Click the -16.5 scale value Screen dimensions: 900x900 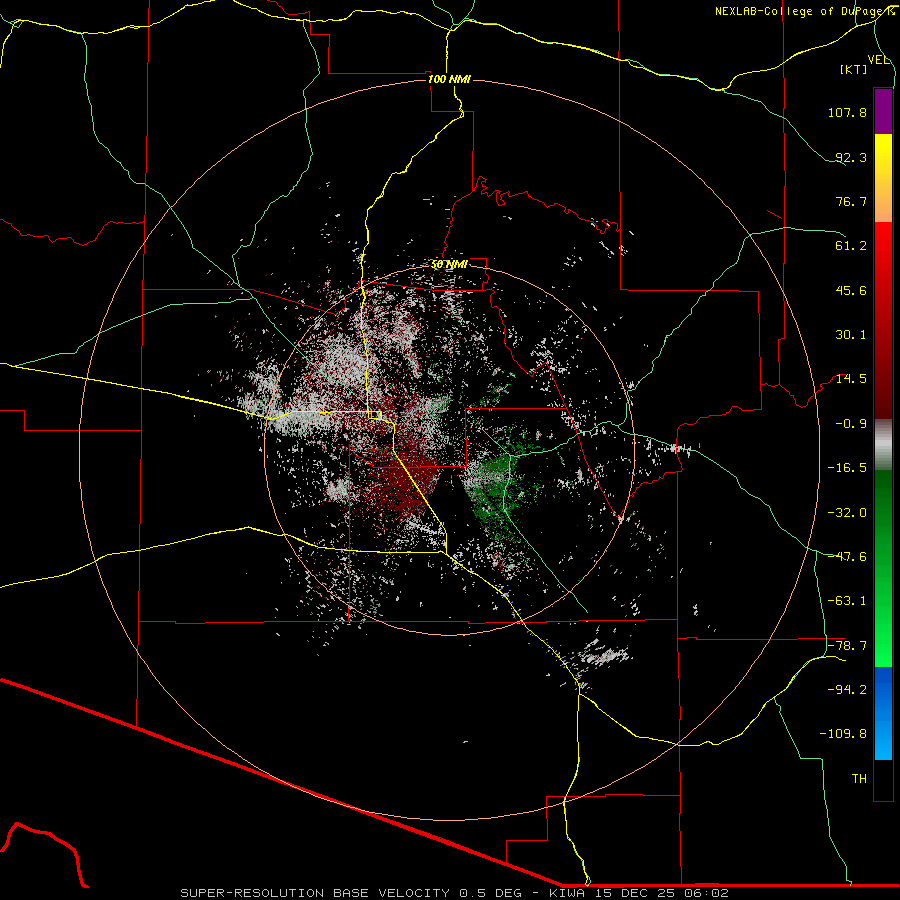point(847,468)
